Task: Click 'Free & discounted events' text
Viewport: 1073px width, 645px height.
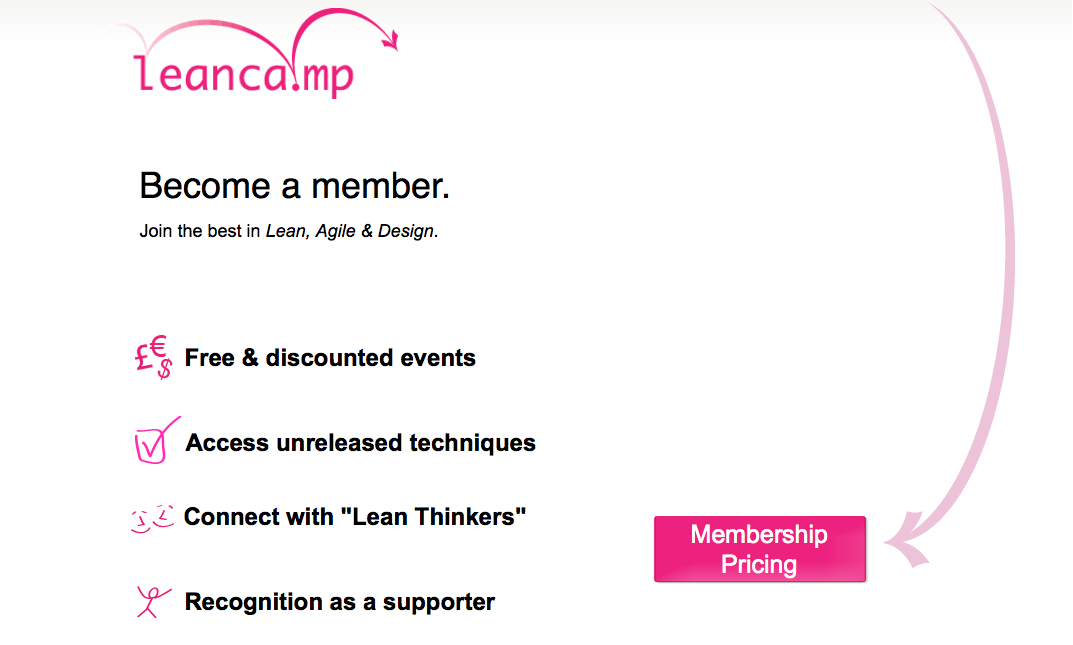Action: (x=330, y=358)
